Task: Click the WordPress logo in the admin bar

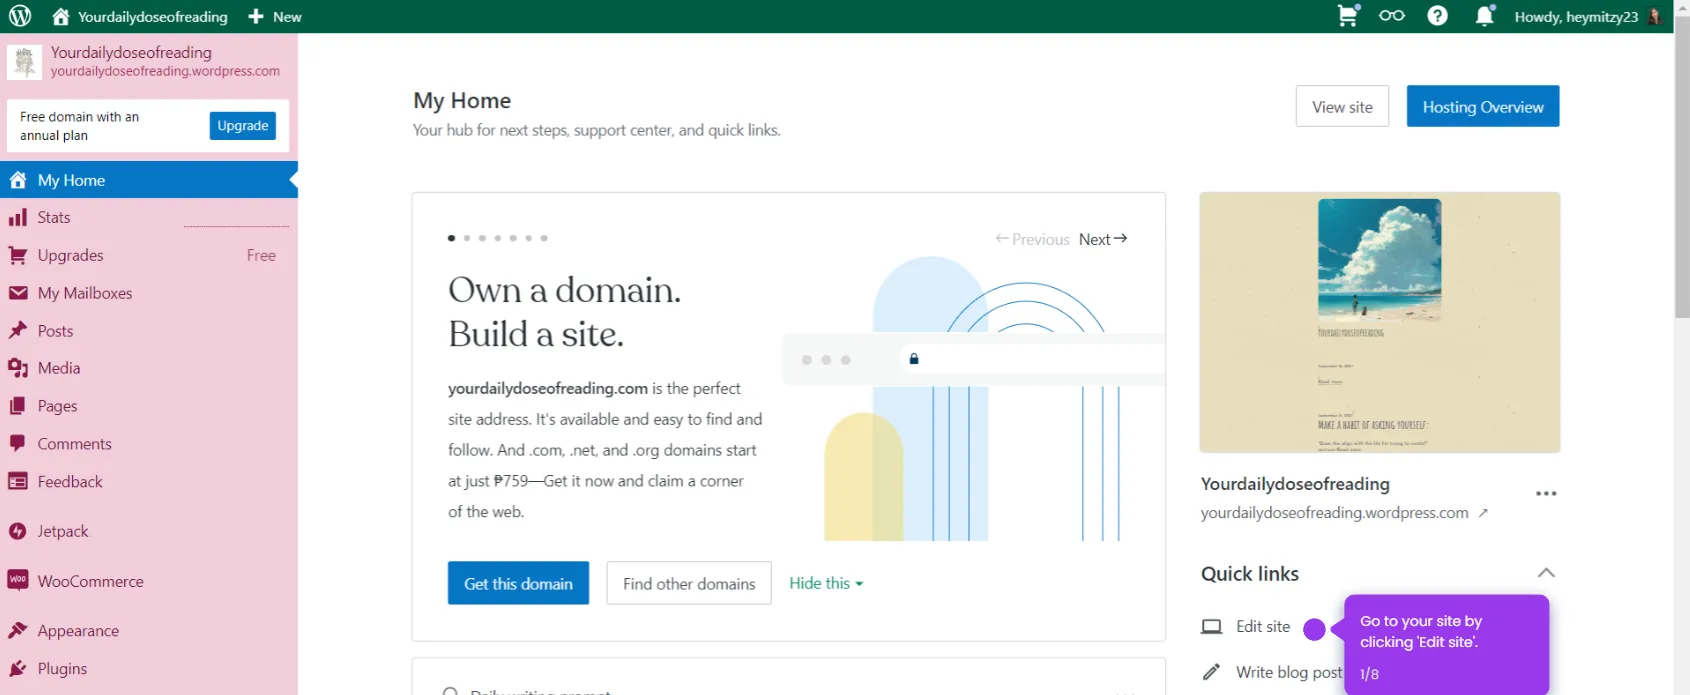Action: tap(20, 16)
